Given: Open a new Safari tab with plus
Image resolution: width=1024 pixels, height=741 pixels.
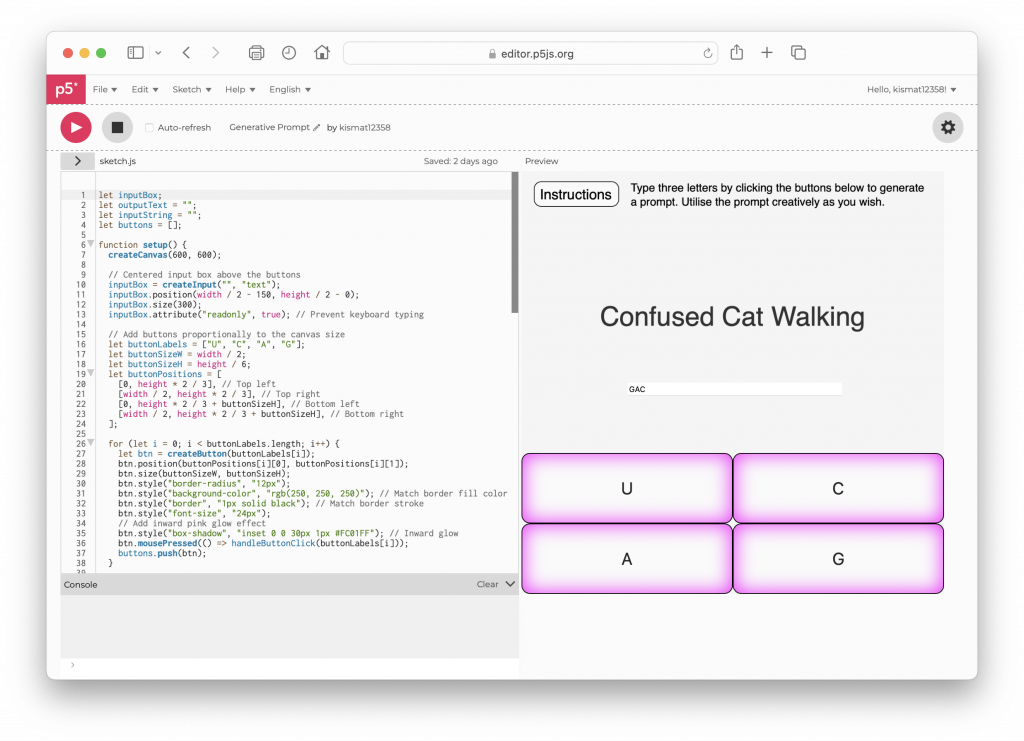Looking at the screenshot, I should 767,53.
